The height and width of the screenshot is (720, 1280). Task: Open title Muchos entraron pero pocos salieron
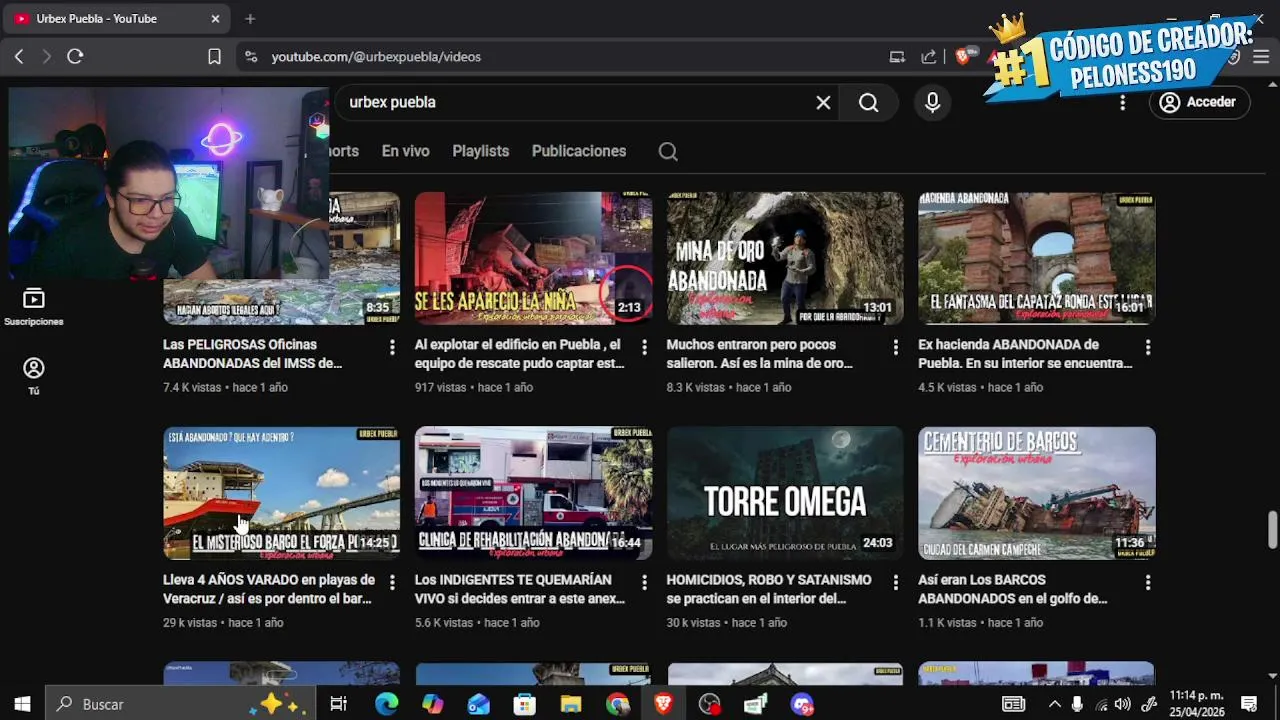[x=760, y=354]
